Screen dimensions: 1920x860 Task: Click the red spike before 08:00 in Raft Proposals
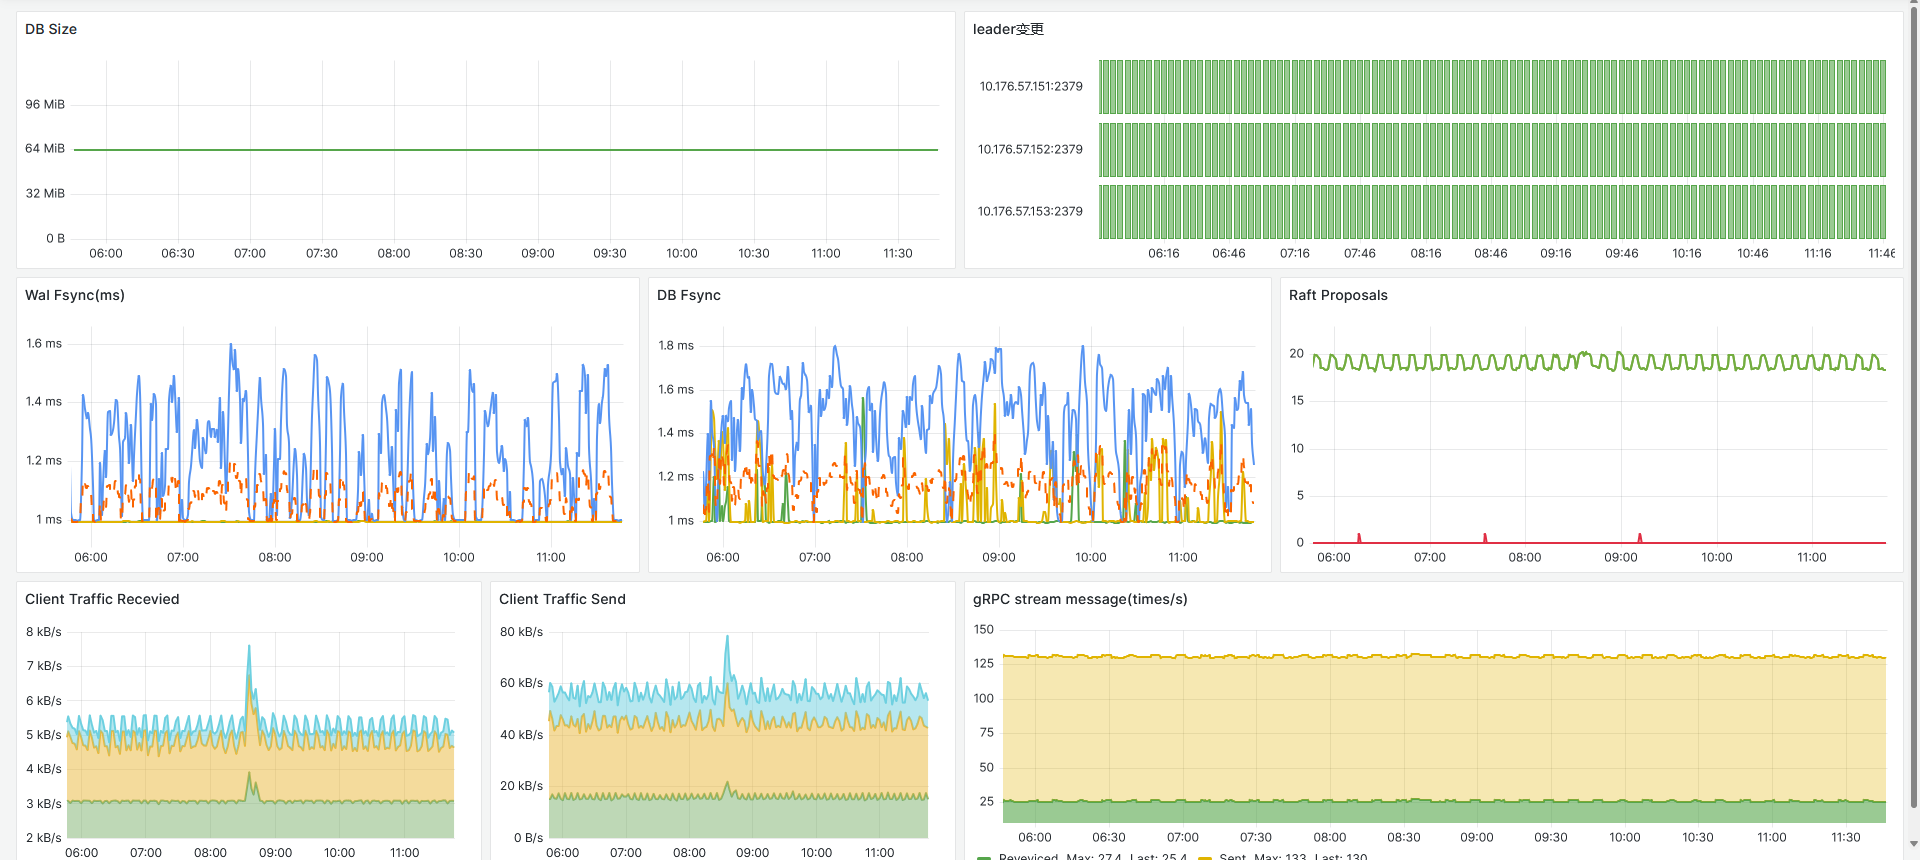(x=1485, y=538)
